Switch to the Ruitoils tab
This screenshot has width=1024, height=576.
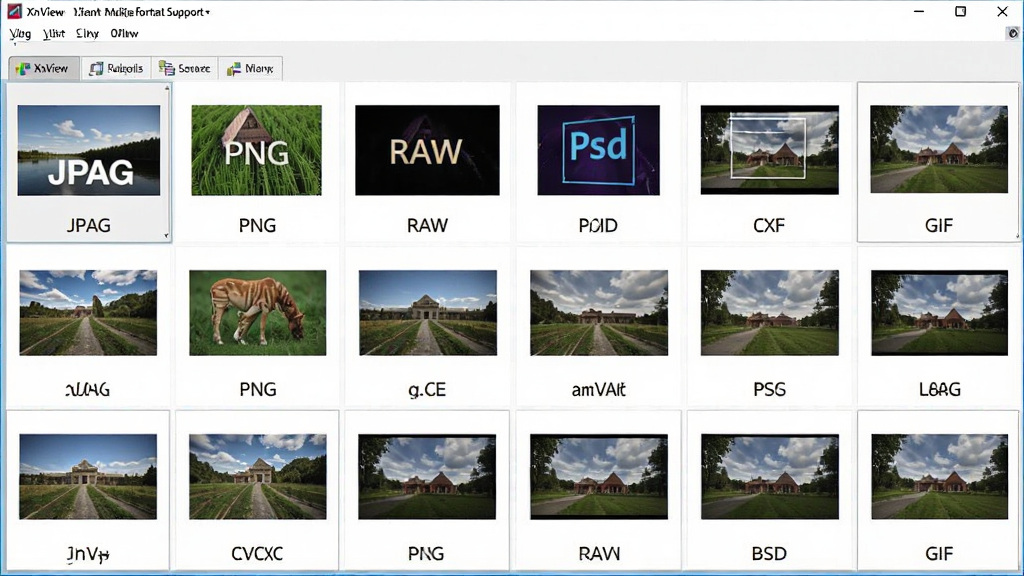click(116, 69)
